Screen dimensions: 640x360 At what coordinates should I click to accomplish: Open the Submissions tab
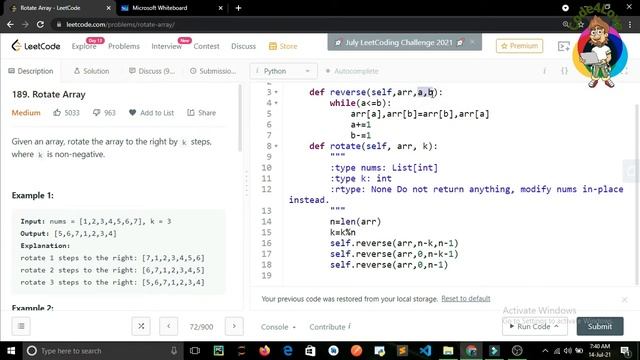click(x=213, y=71)
